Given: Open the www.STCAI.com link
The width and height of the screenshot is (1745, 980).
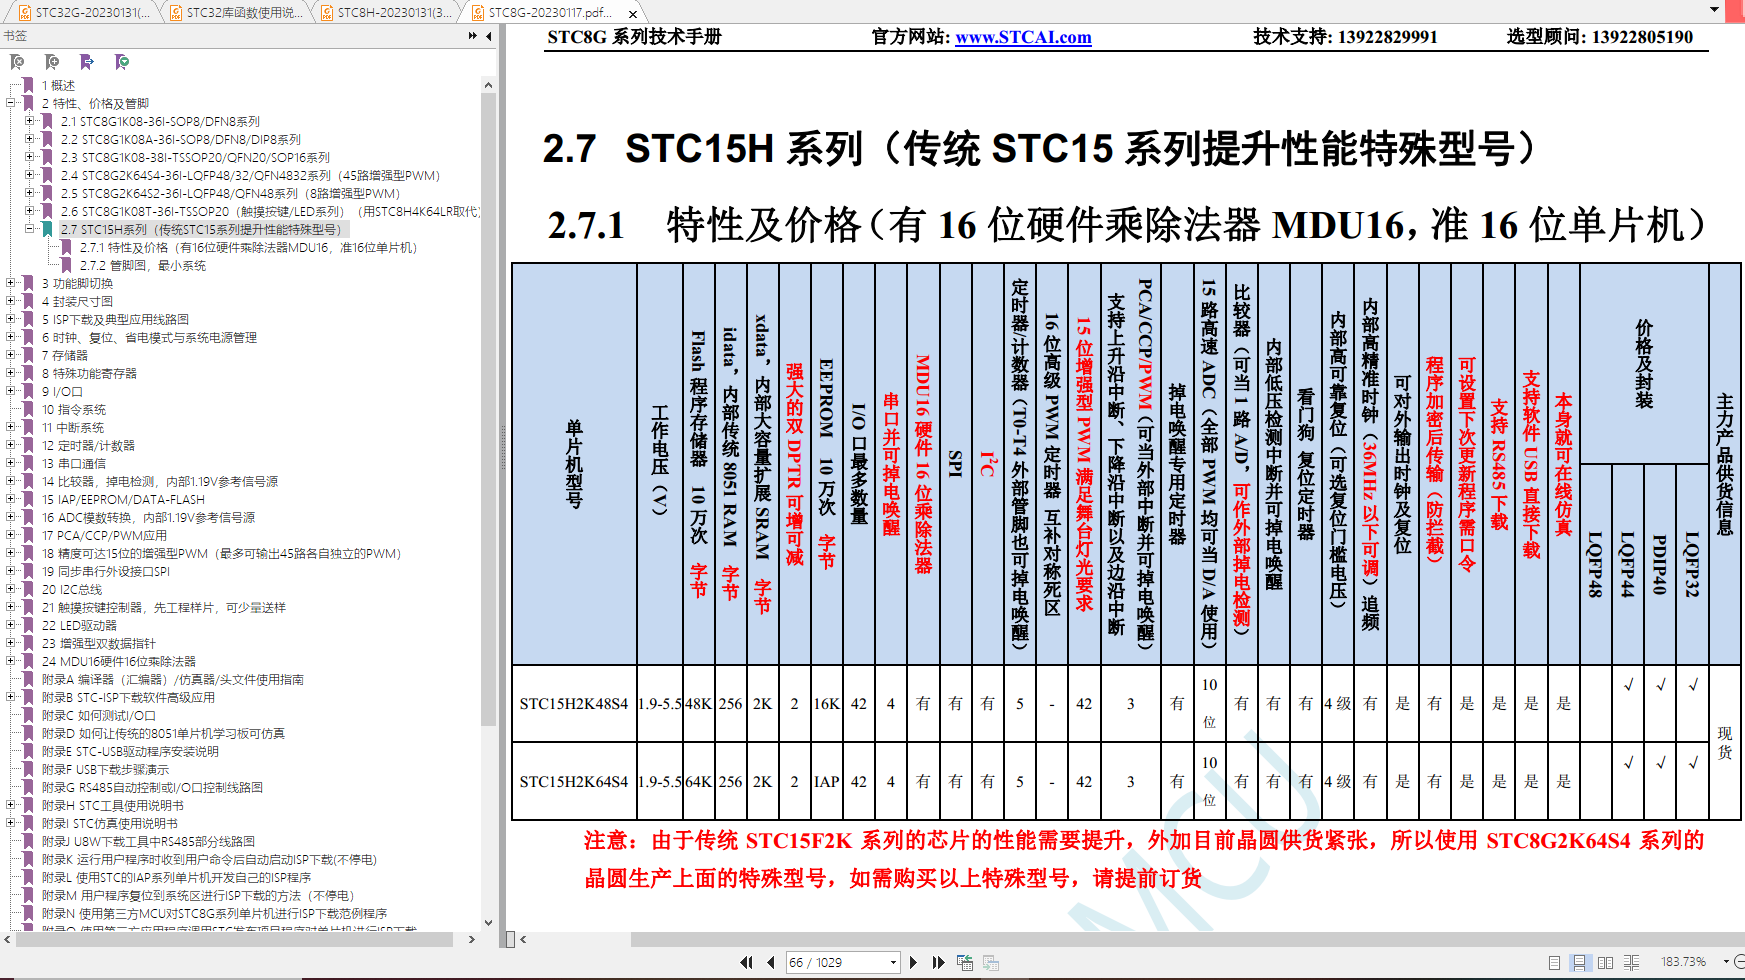Looking at the screenshot, I should (1023, 37).
